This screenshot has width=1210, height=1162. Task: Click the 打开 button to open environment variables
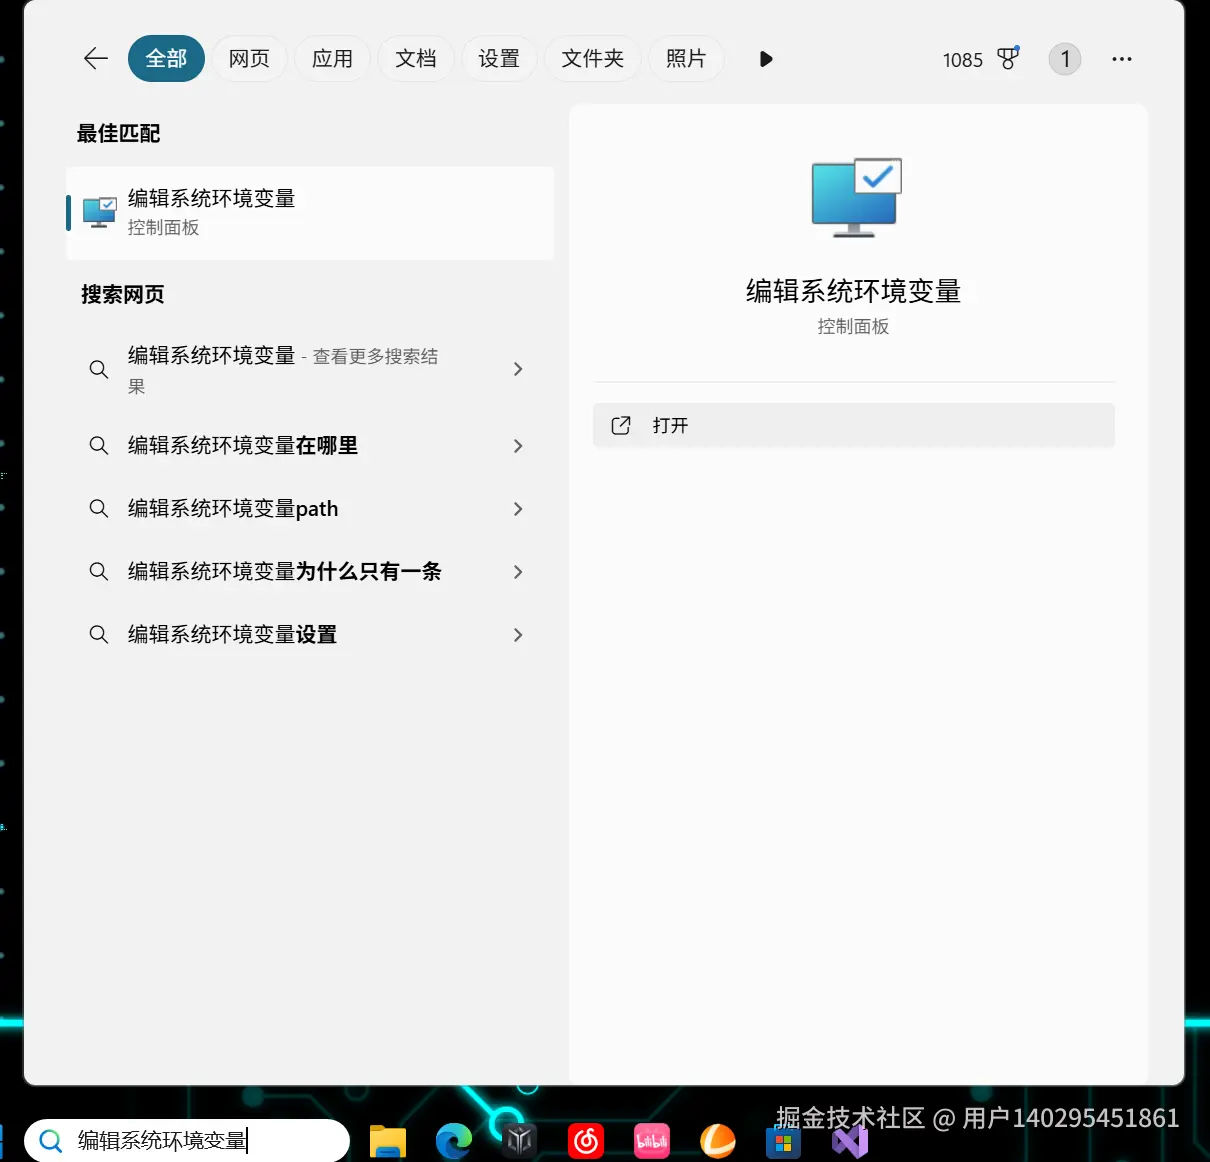[853, 425]
